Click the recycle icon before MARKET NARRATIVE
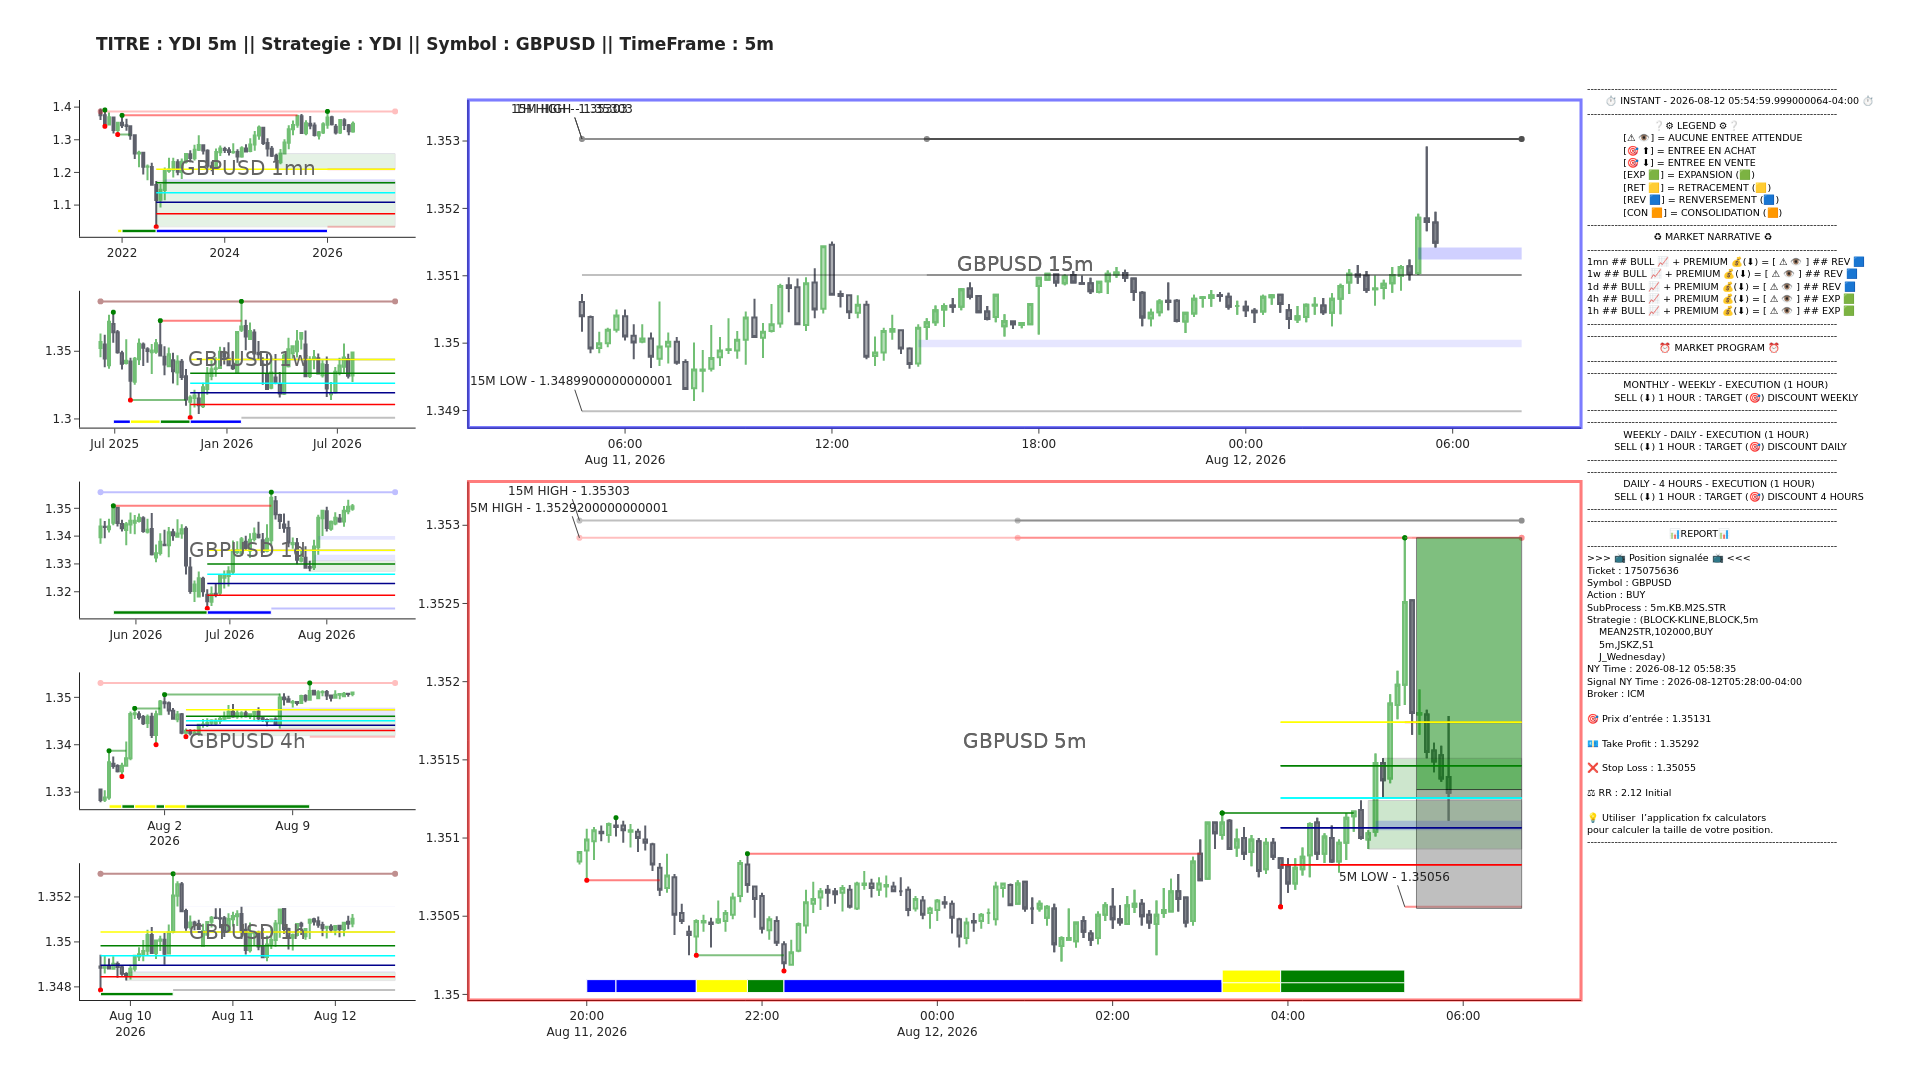Screen dimensions: 1920x1080 coord(1657,237)
